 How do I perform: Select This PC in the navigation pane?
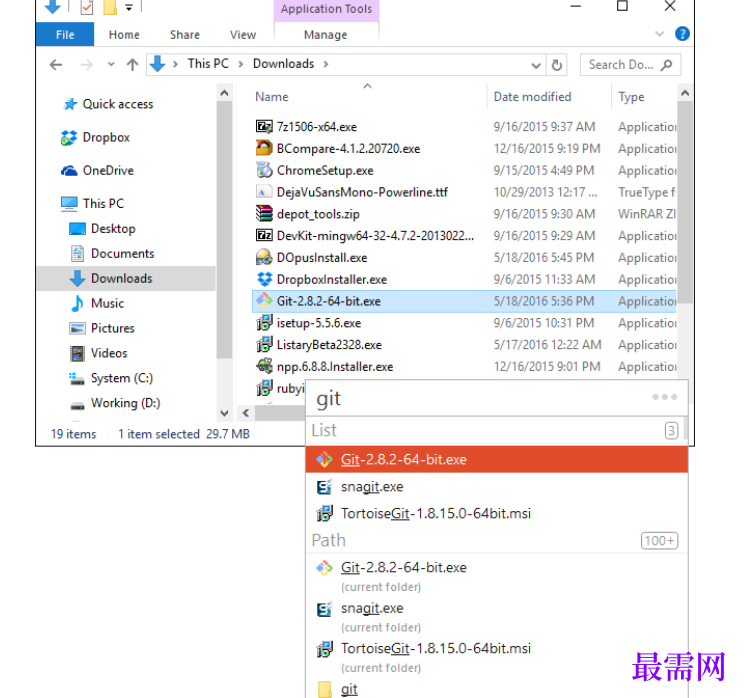pyautogui.click(x=103, y=204)
